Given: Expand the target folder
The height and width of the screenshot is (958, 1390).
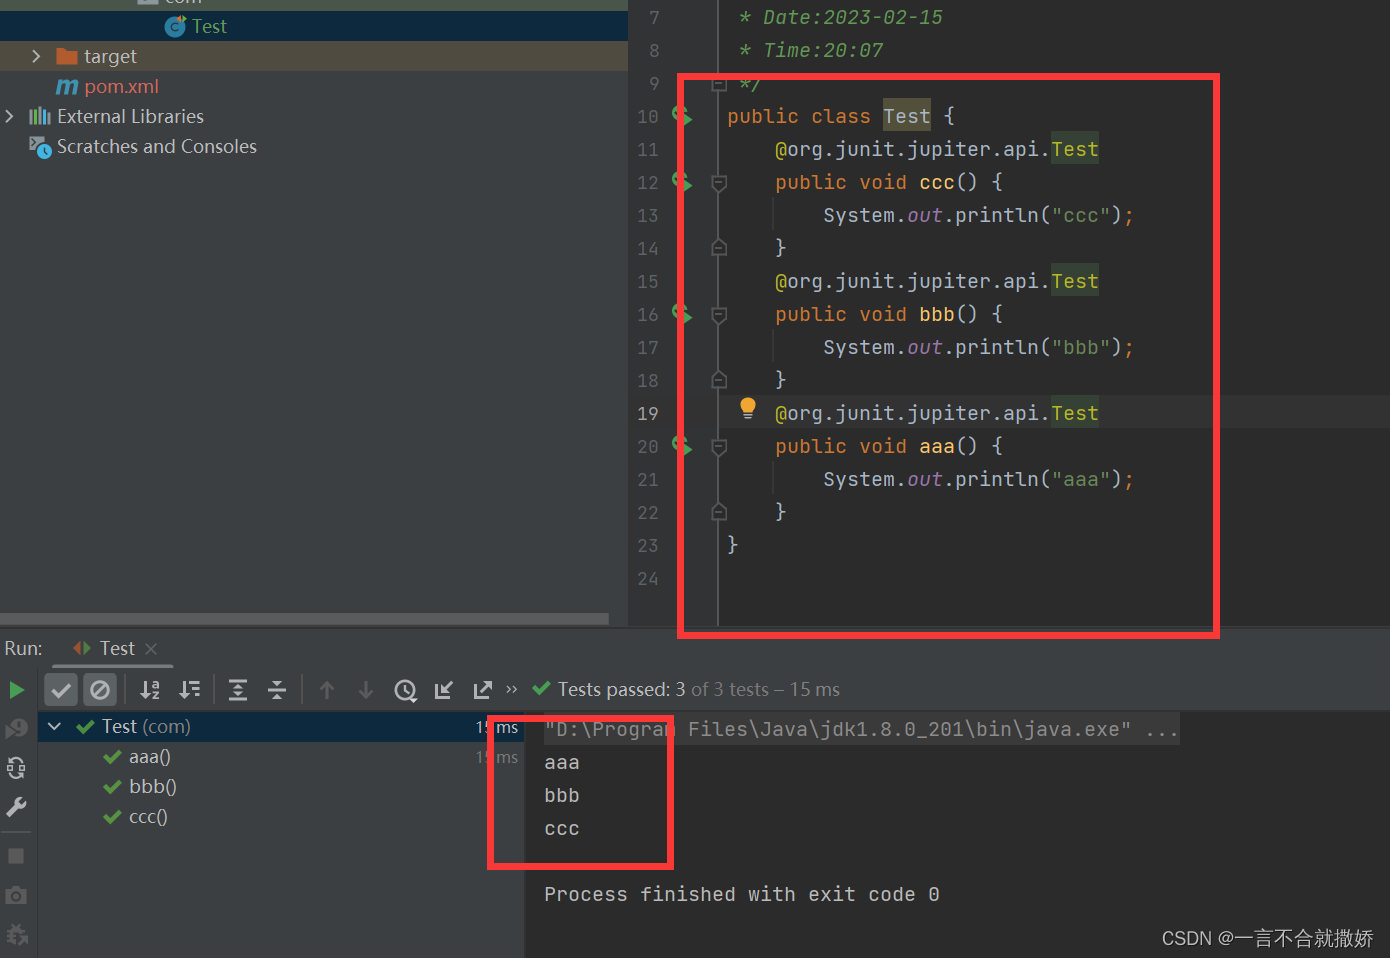Looking at the screenshot, I should [36, 56].
